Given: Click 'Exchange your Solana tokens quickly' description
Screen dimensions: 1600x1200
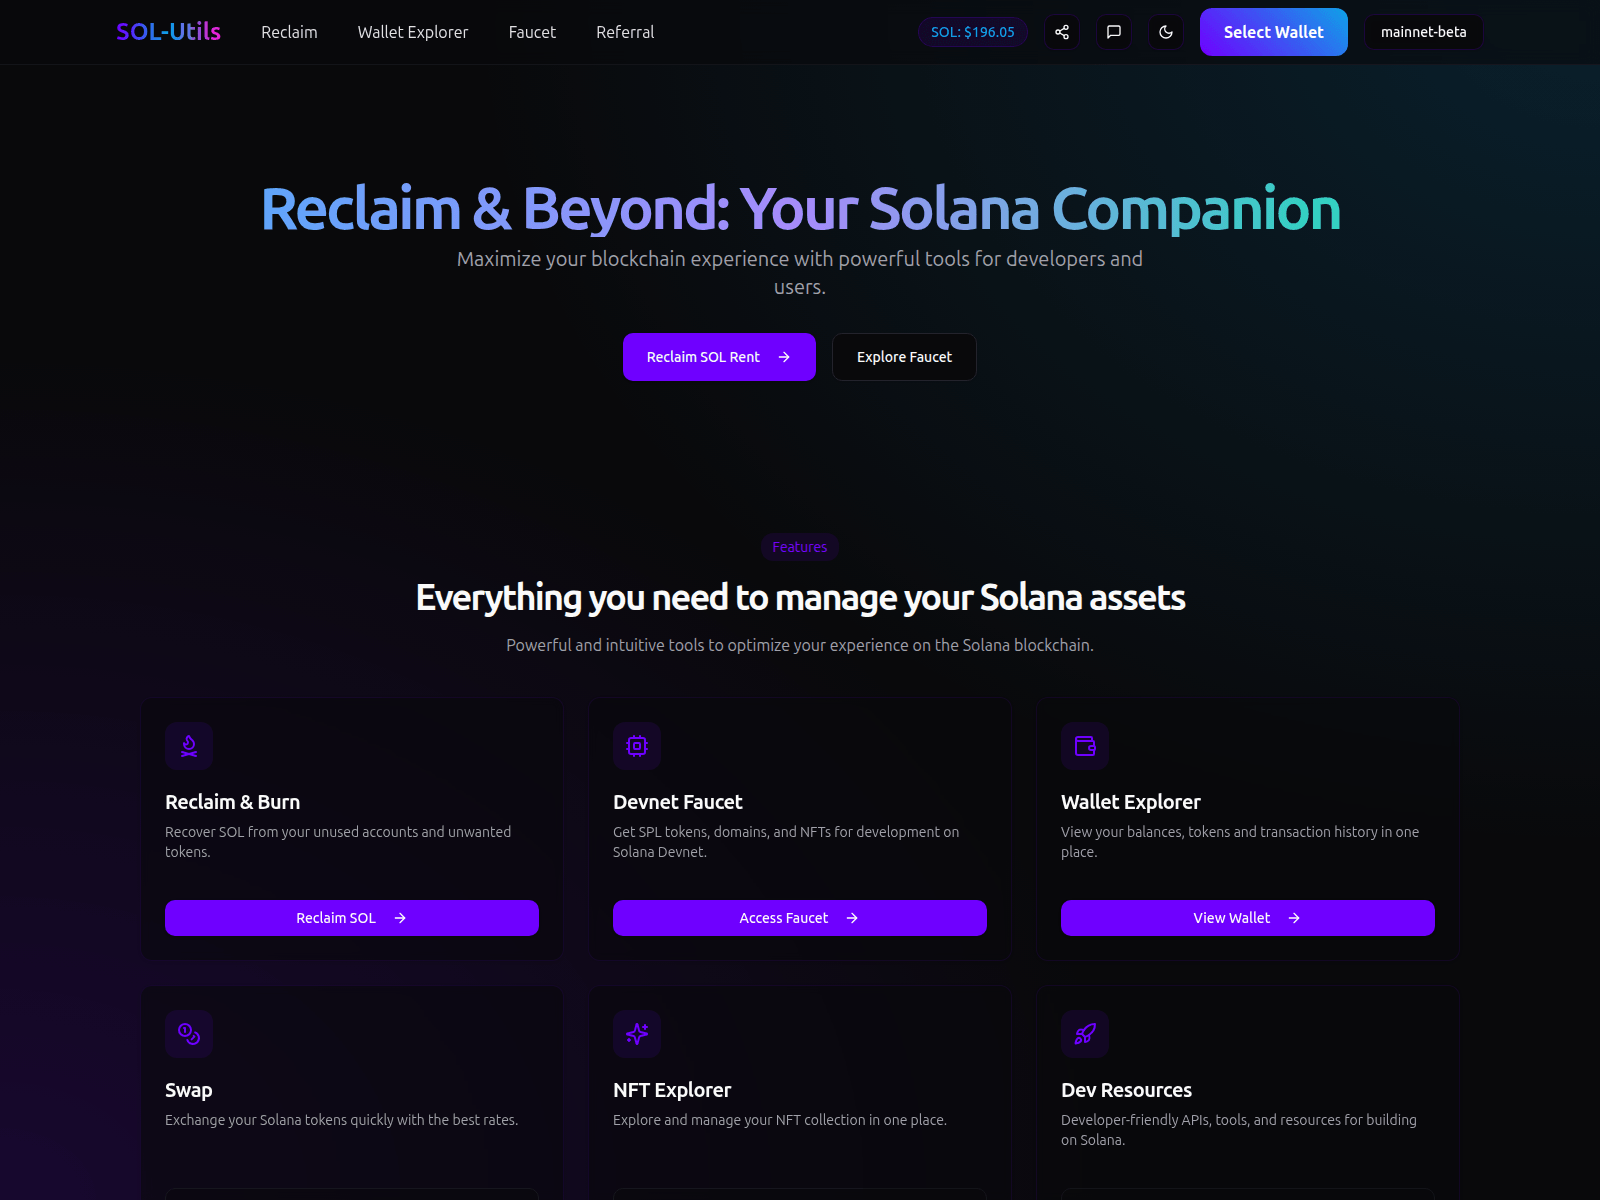Looking at the screenshot, I should [x=341, y=1120].
